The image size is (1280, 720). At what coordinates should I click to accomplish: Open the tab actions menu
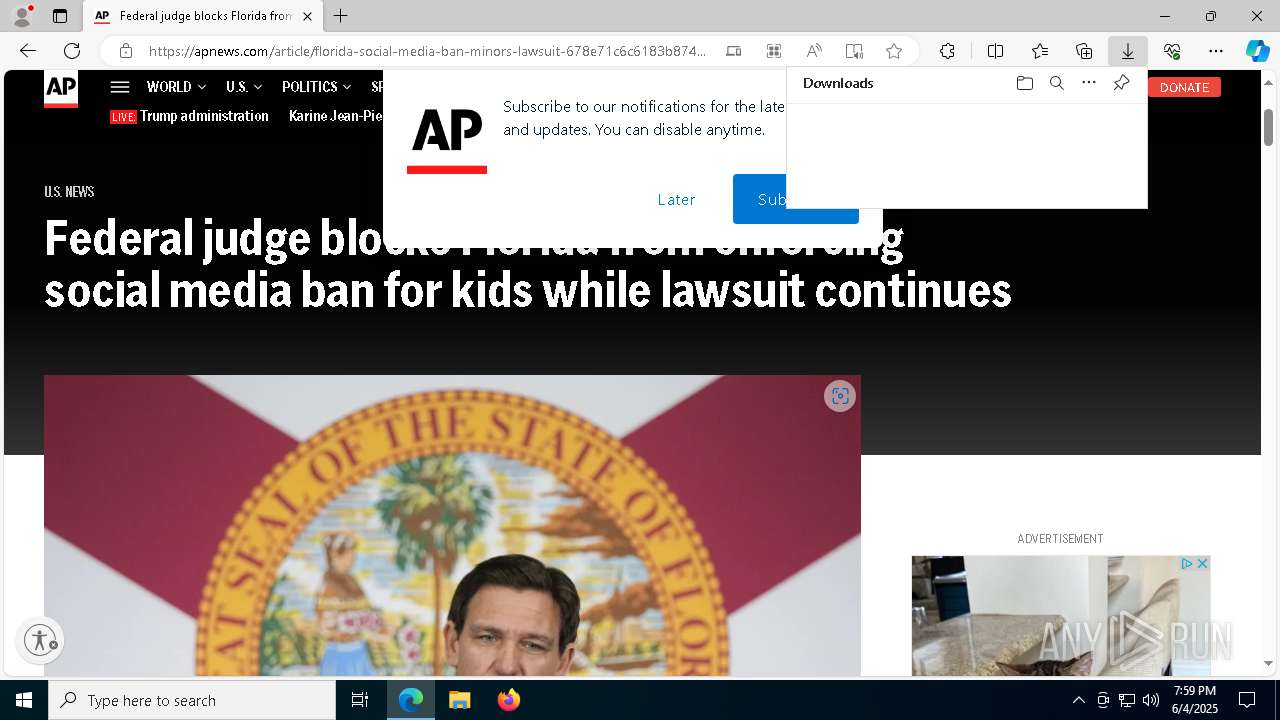tap(60, 16)
